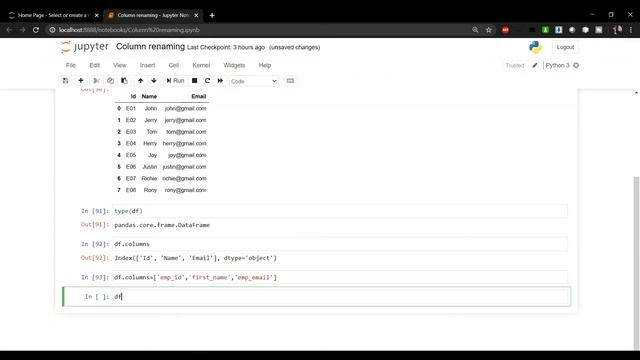Copy selected cells icon

pos(110,81)
